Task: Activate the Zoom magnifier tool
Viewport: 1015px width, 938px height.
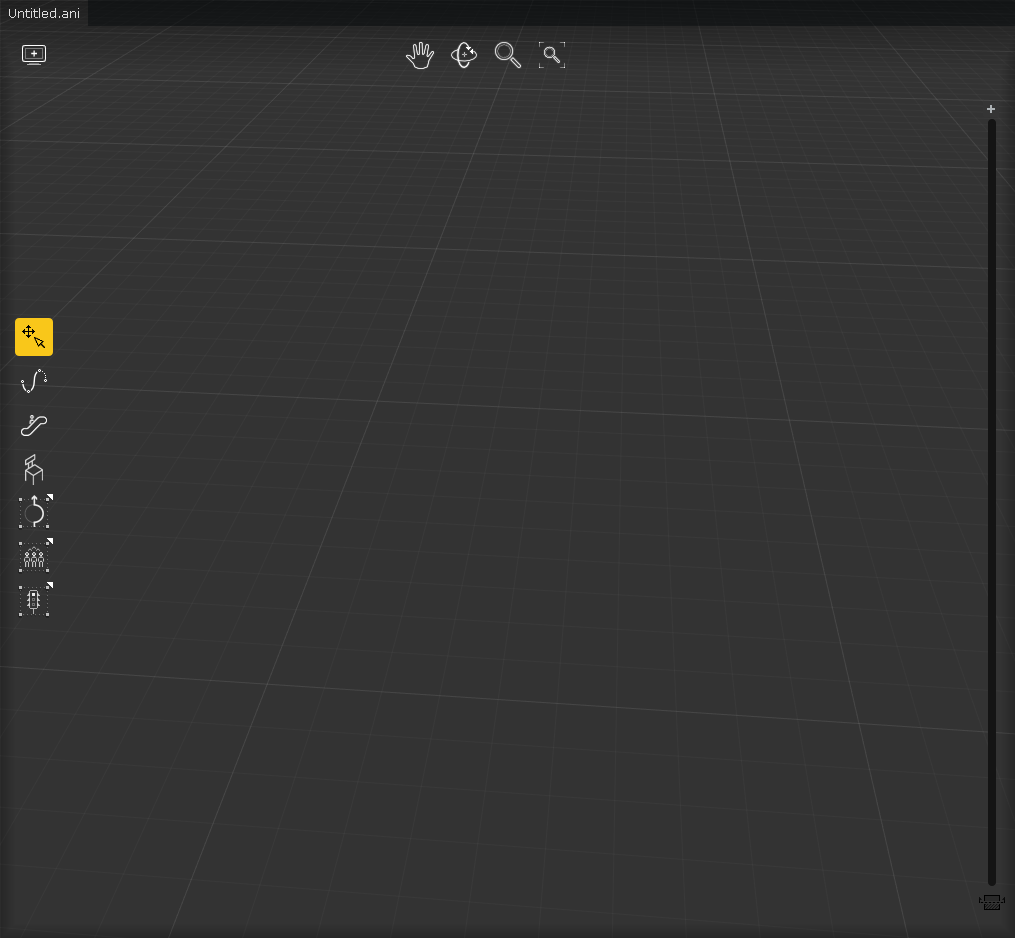Action: pyautogui.click(x=507, y=55)
